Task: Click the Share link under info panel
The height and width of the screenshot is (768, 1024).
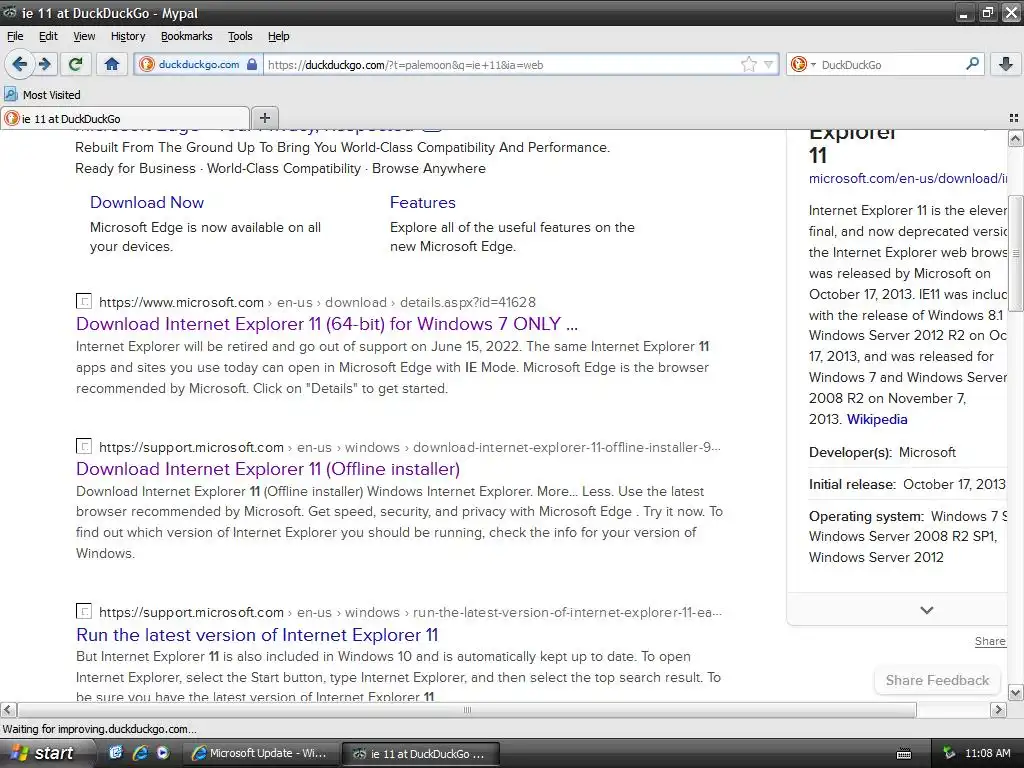Action: coord(990,641)
